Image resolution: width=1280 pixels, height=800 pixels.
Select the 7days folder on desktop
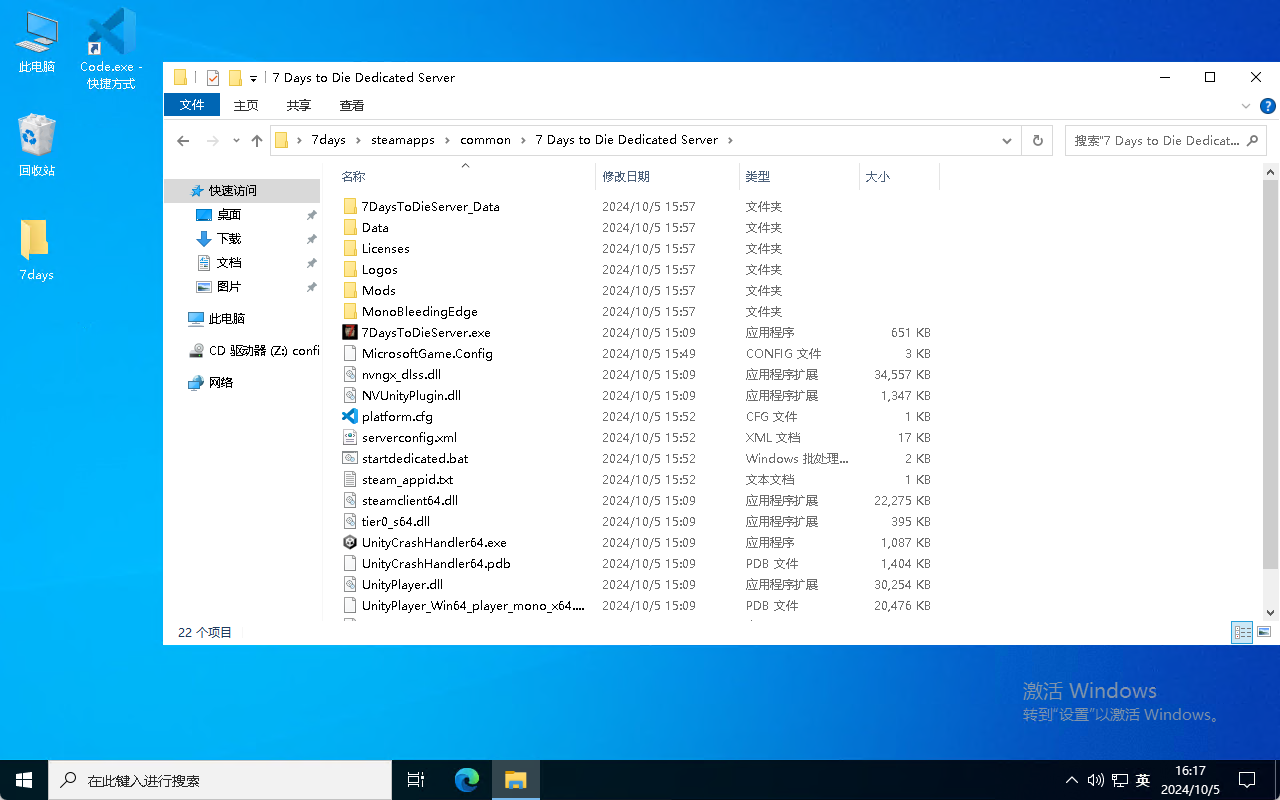(x=36, y=250)
